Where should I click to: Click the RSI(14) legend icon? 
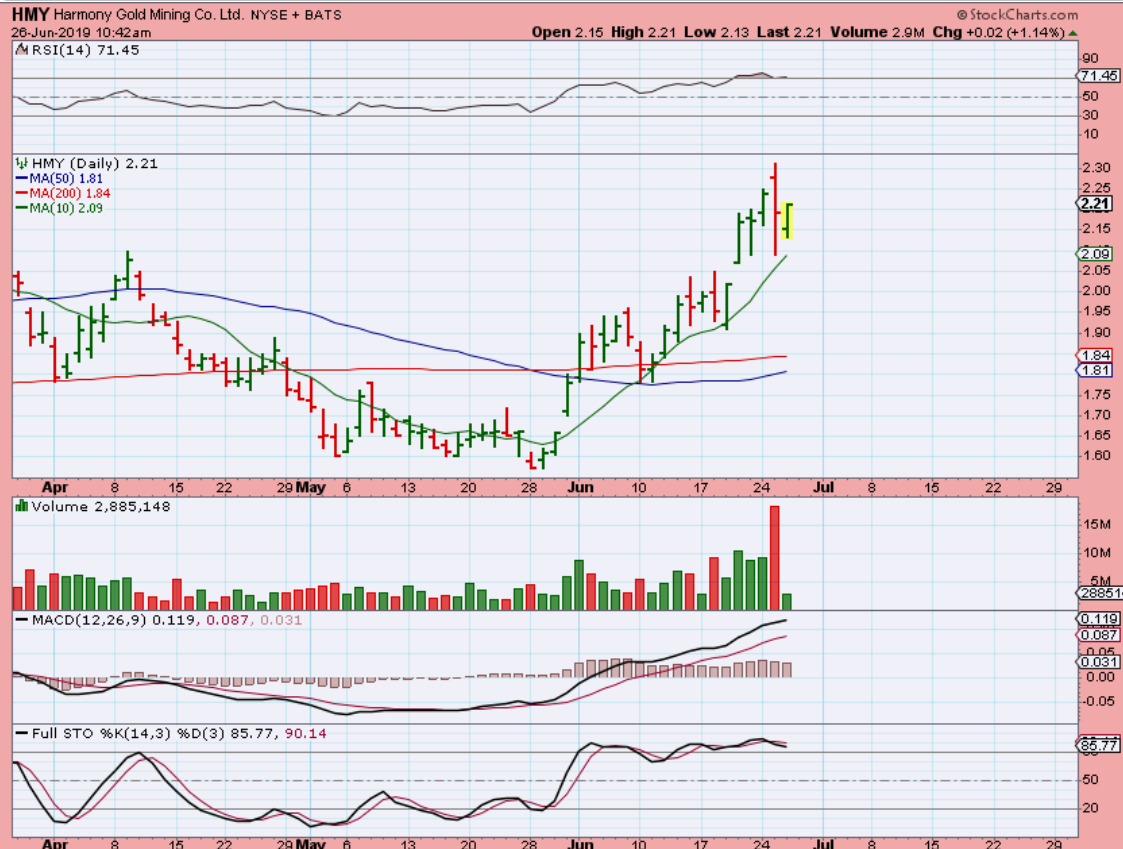(x=21, y=49)
